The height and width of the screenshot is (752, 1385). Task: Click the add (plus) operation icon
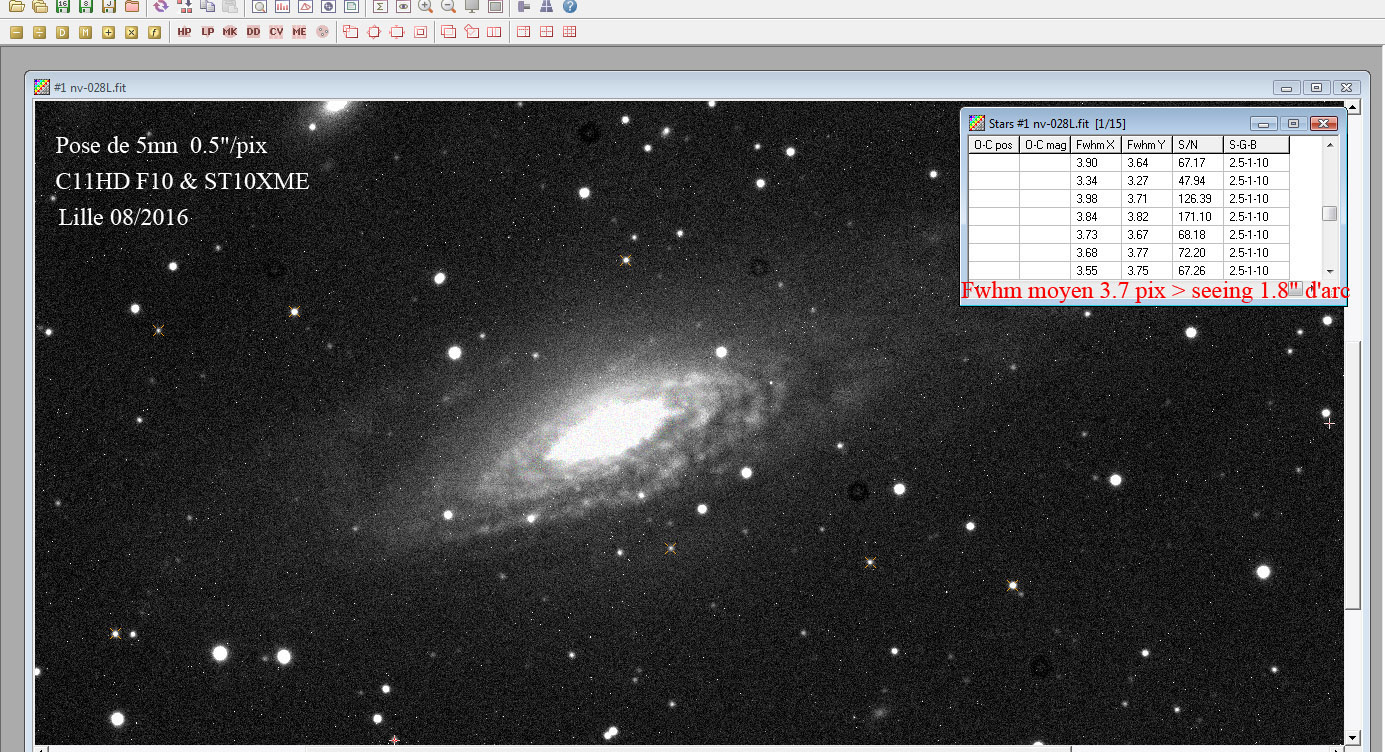point(108,32)
